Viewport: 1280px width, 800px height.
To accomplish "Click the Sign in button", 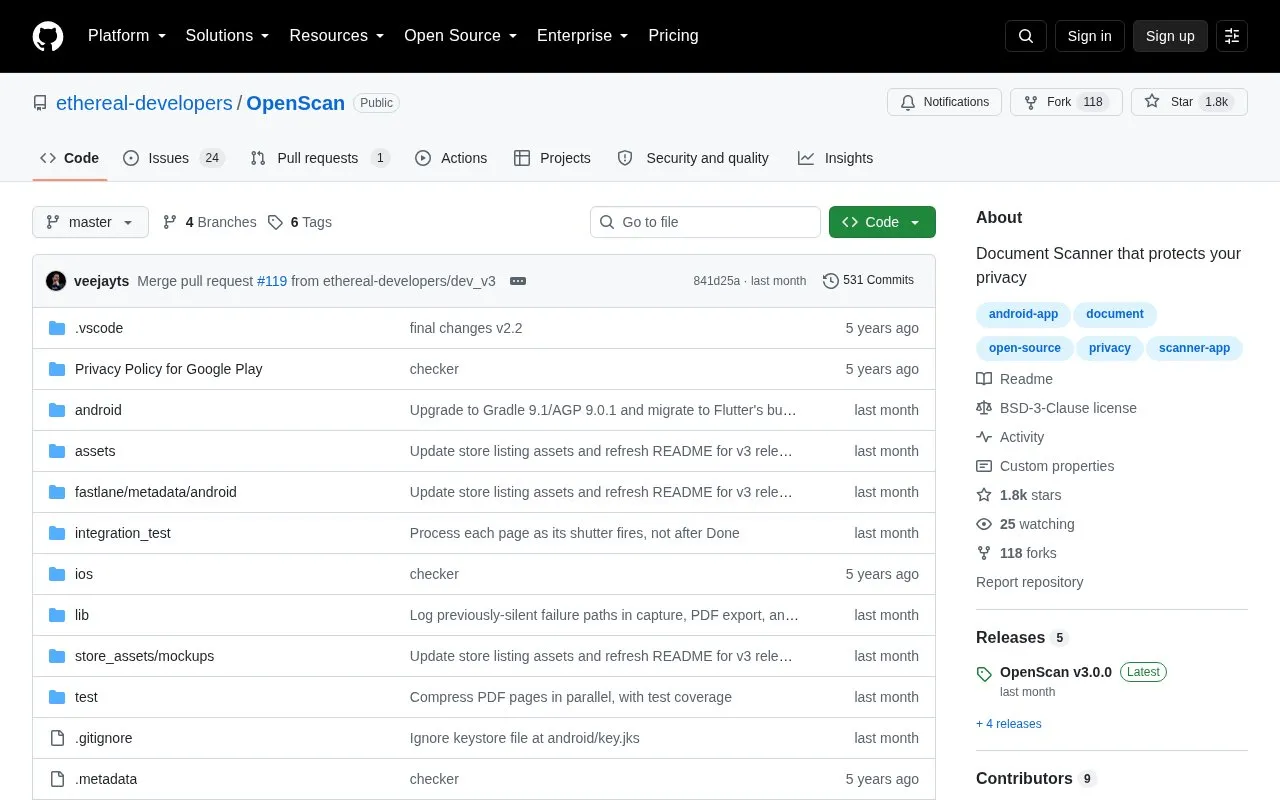I will click(x=1089, y=36).
